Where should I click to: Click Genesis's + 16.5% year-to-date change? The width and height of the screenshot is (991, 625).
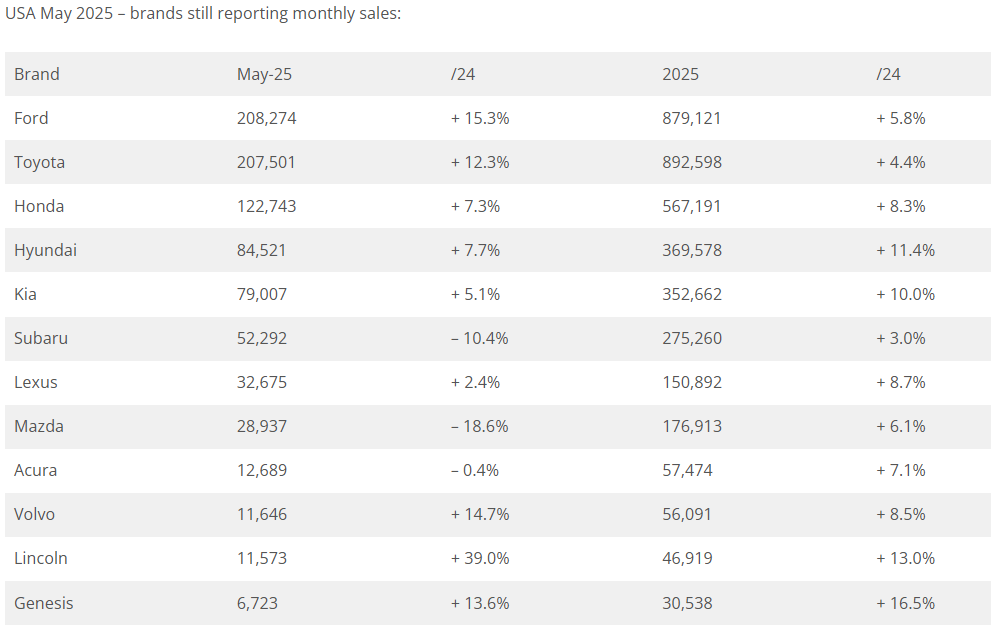tap(905, 603)
